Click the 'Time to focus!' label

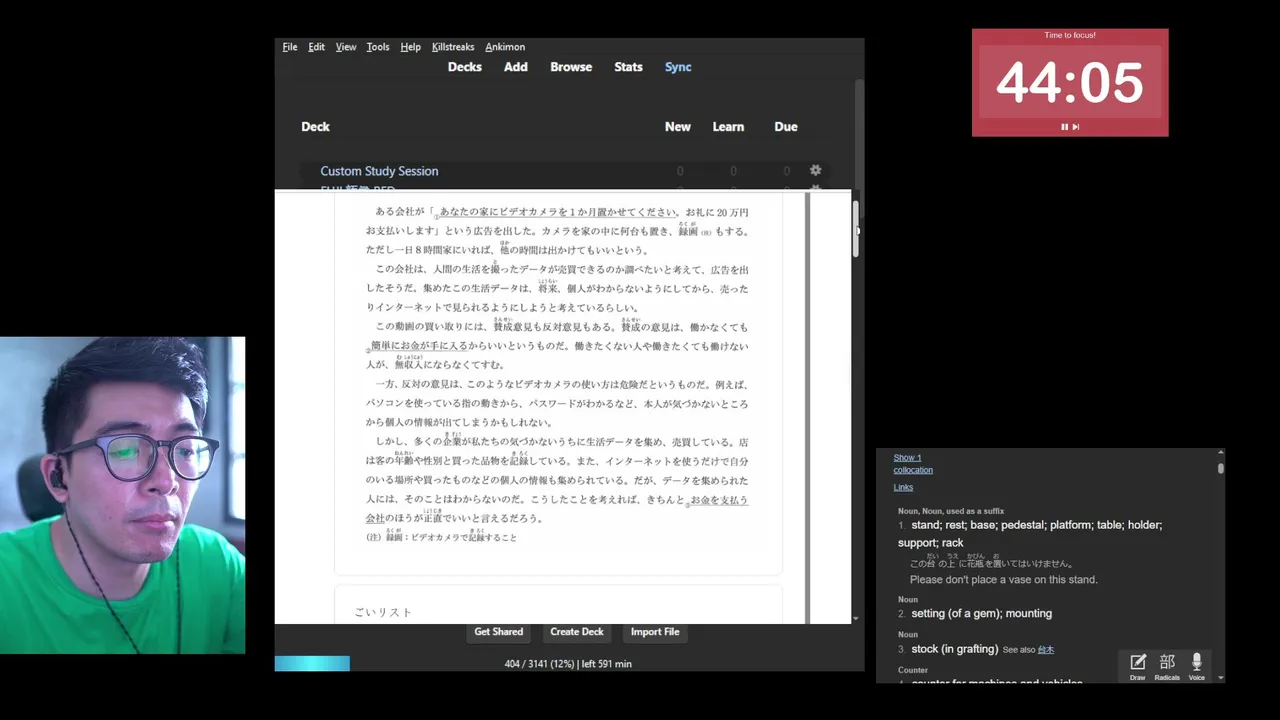click(x=1070, y=35)
